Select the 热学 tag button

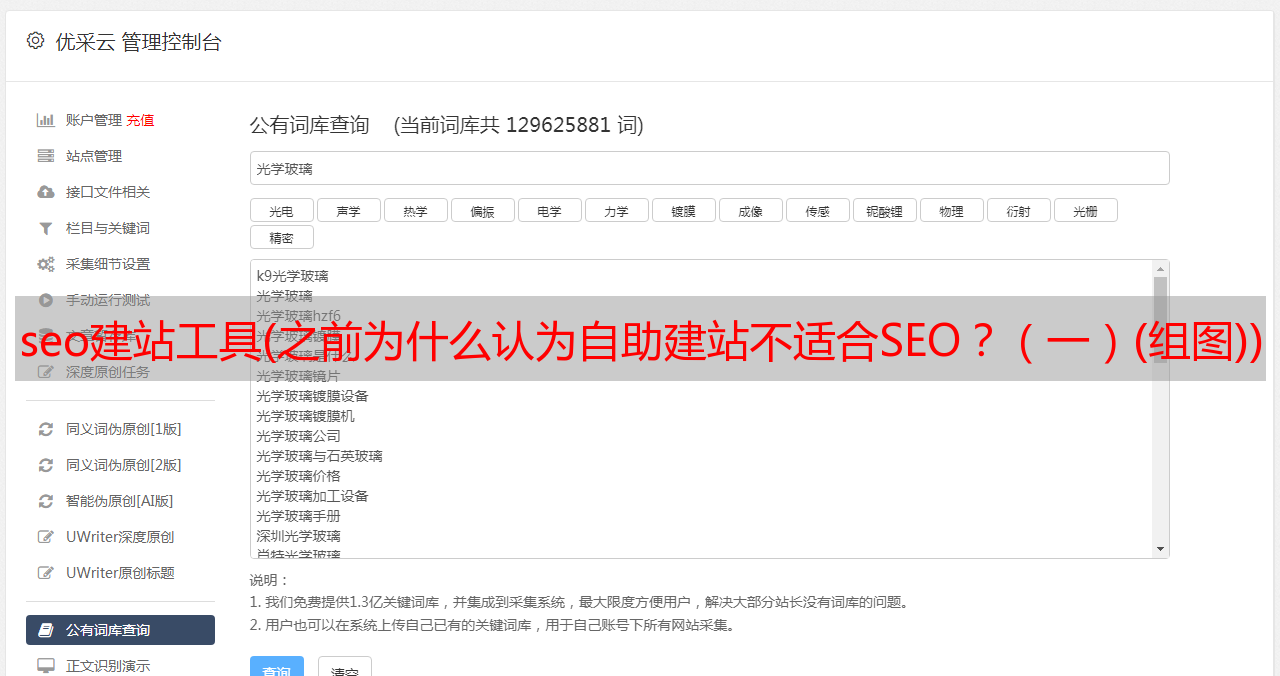click(x=416, y=210)
